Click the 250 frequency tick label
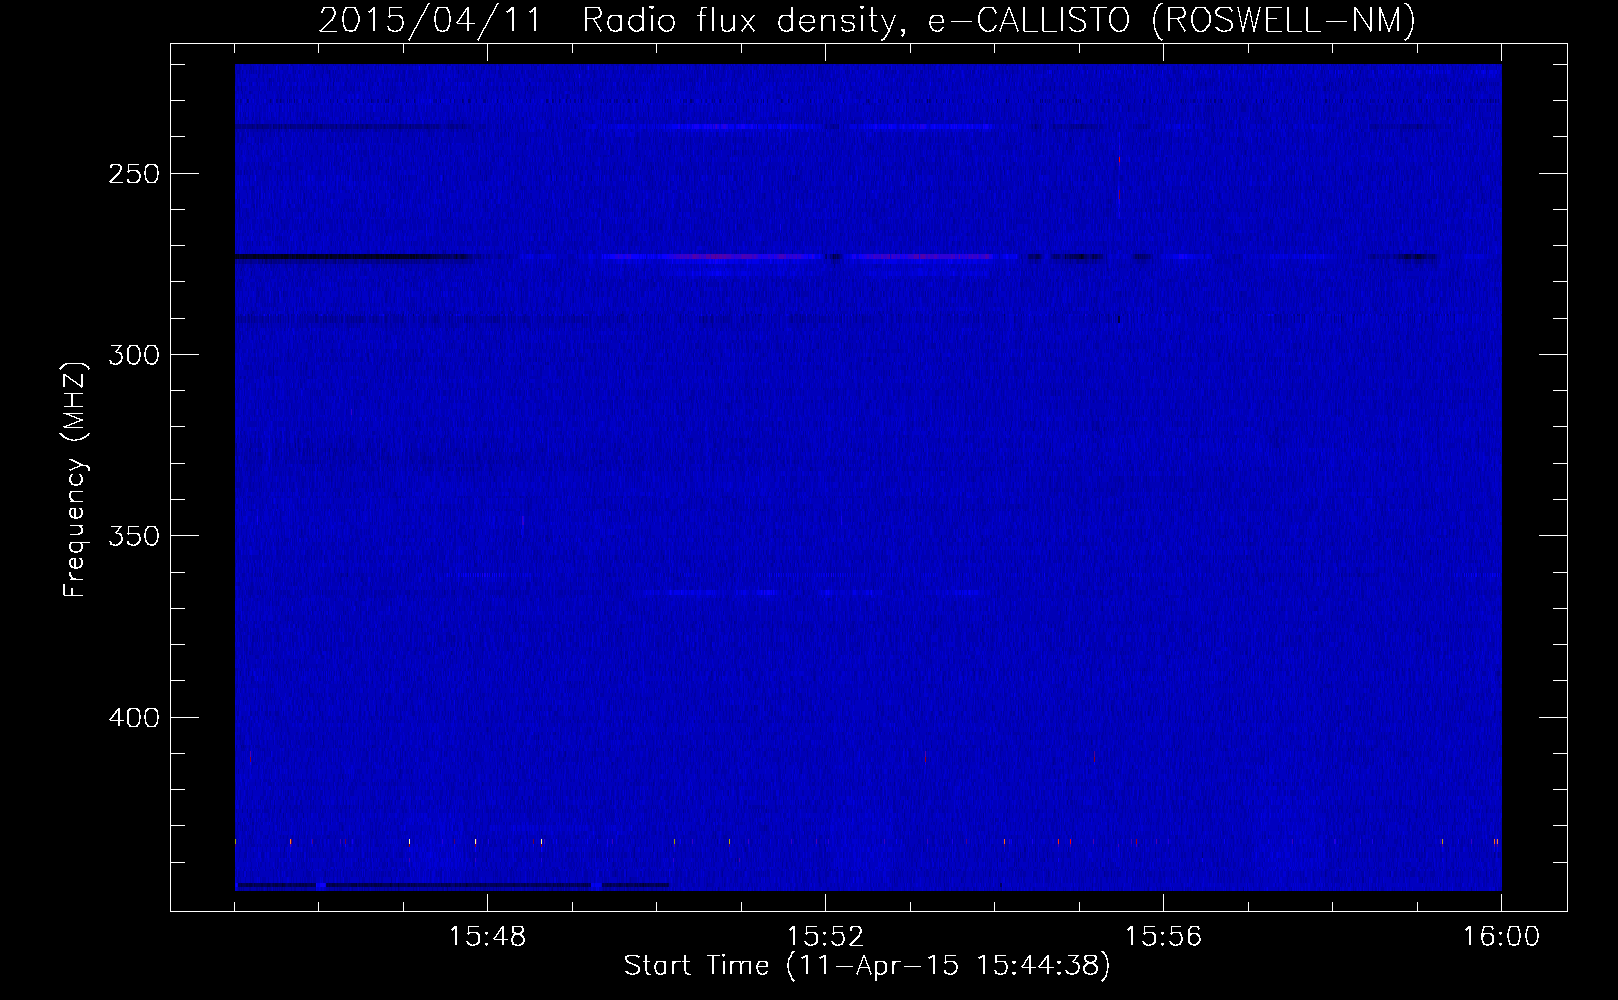Viewport: 1618px width, 1000px height. pos(134,174)
